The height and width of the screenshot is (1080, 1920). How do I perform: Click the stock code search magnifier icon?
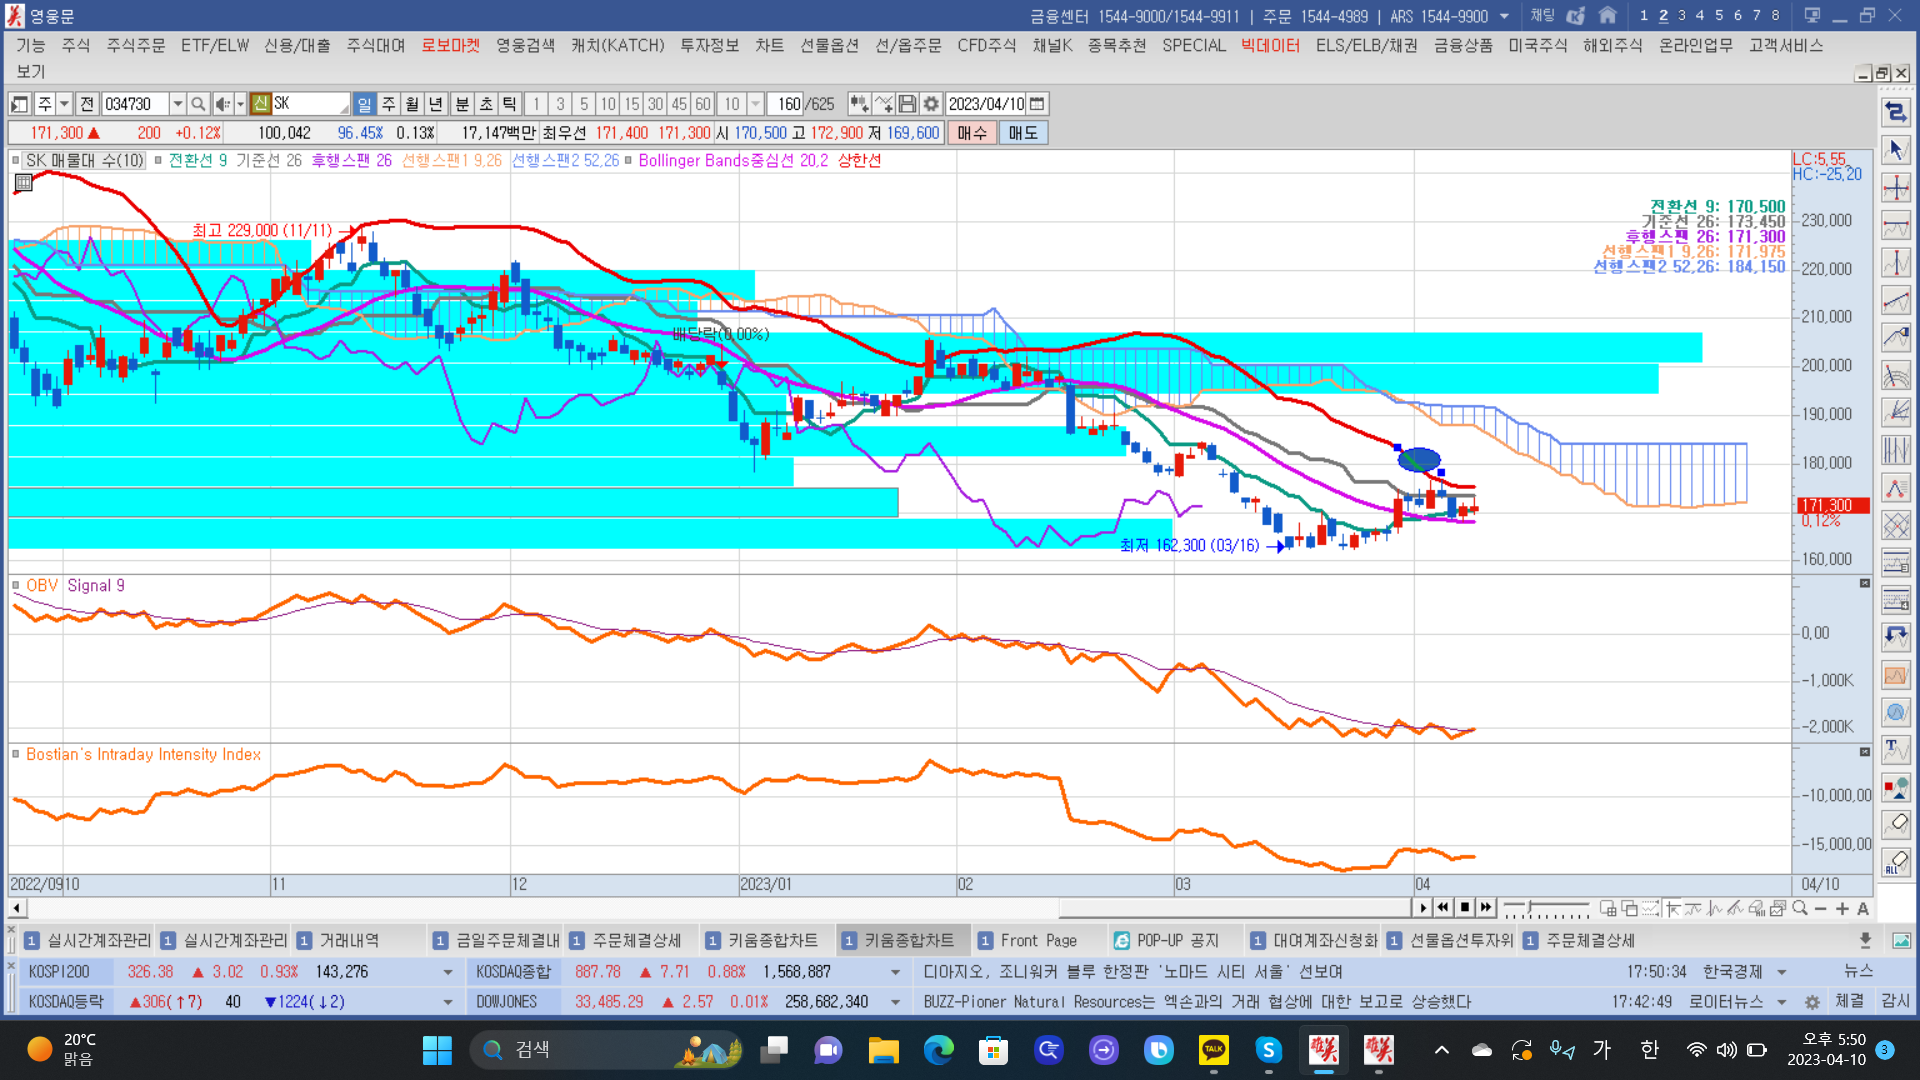tap(198, 104)
